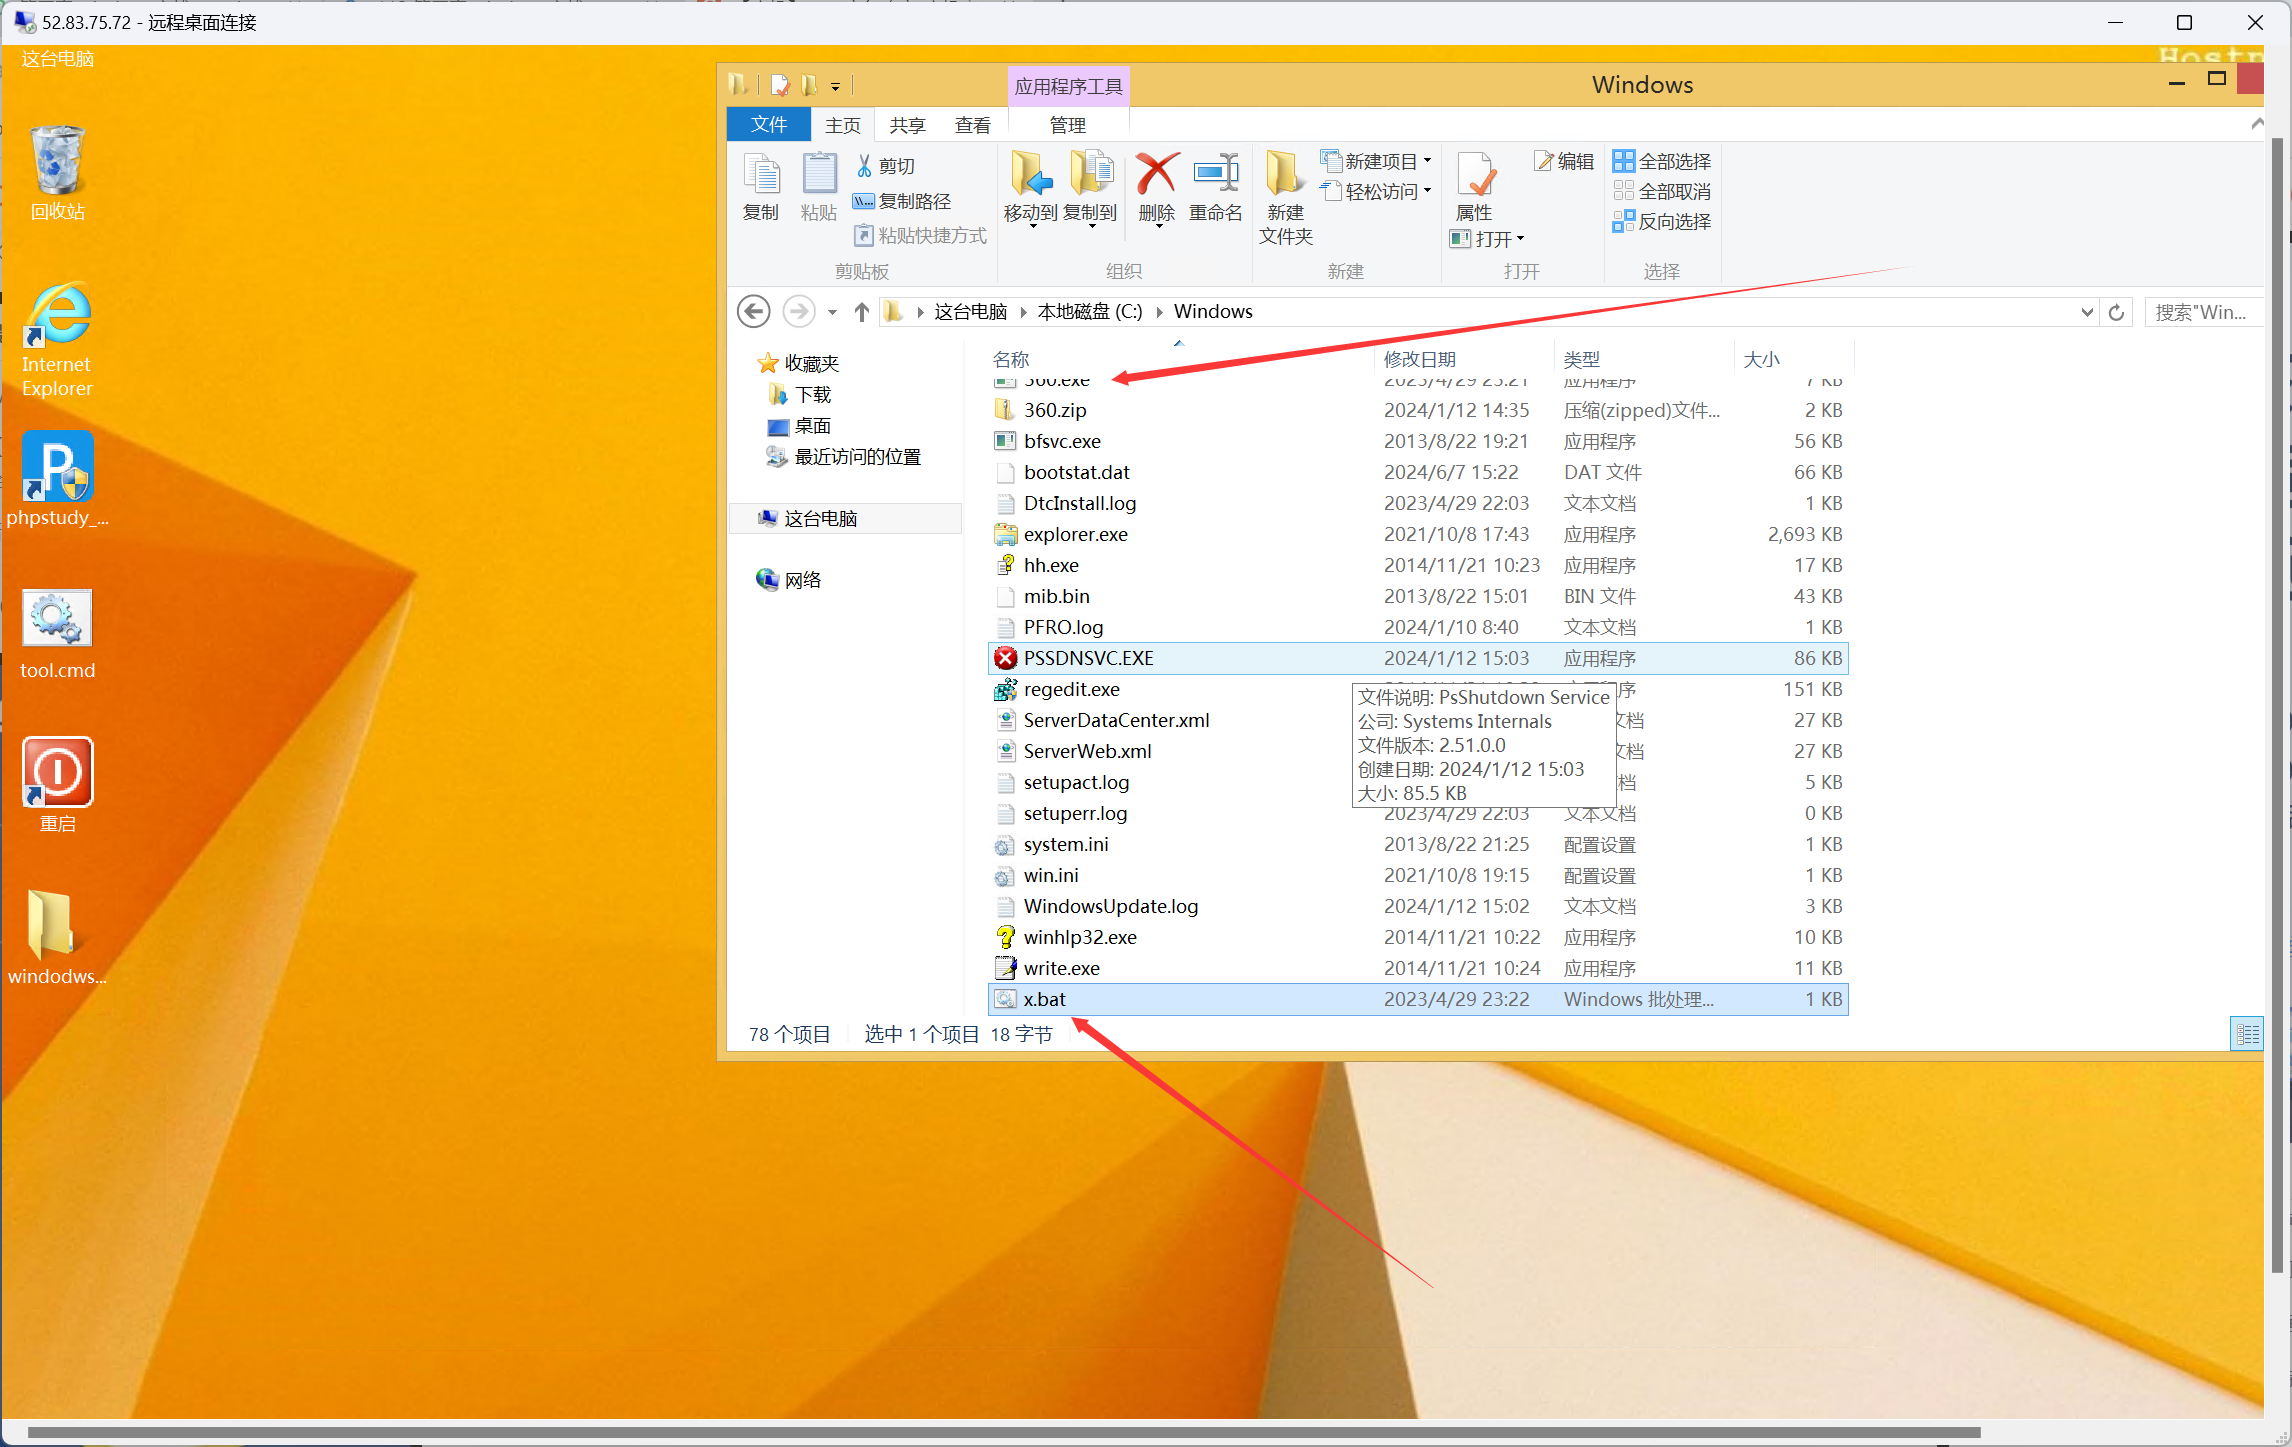Click the Delete (删除) ribbon icon

click(x=1156, y=175)
